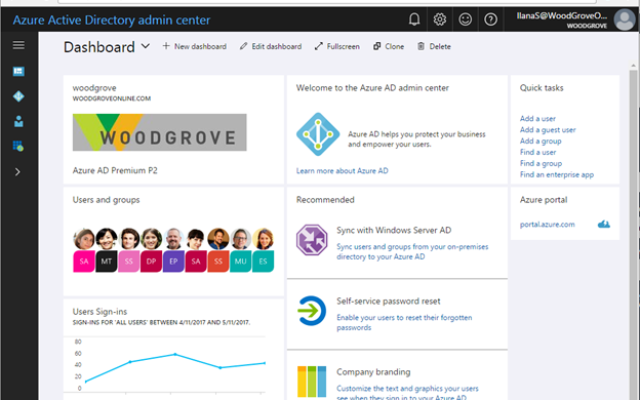This screenshot has height=400, width=640.
Task: Click Find an enterprise app
Action: tap(557, 175)
